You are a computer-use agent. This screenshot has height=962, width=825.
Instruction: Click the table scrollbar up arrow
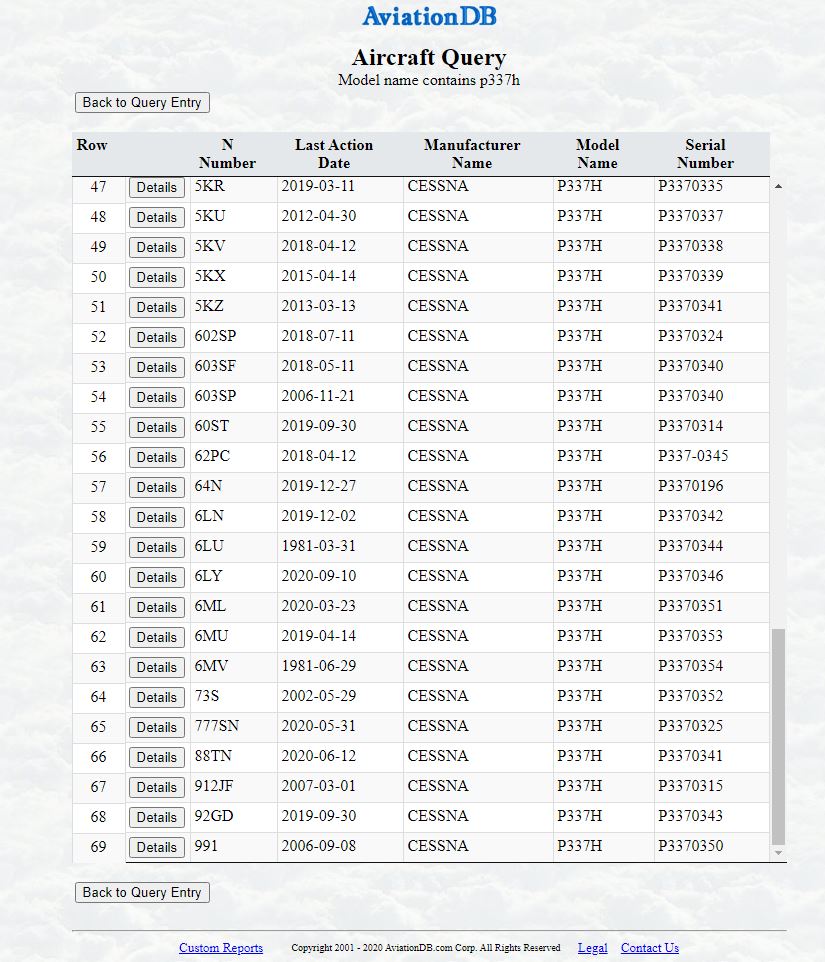point(778,186)
